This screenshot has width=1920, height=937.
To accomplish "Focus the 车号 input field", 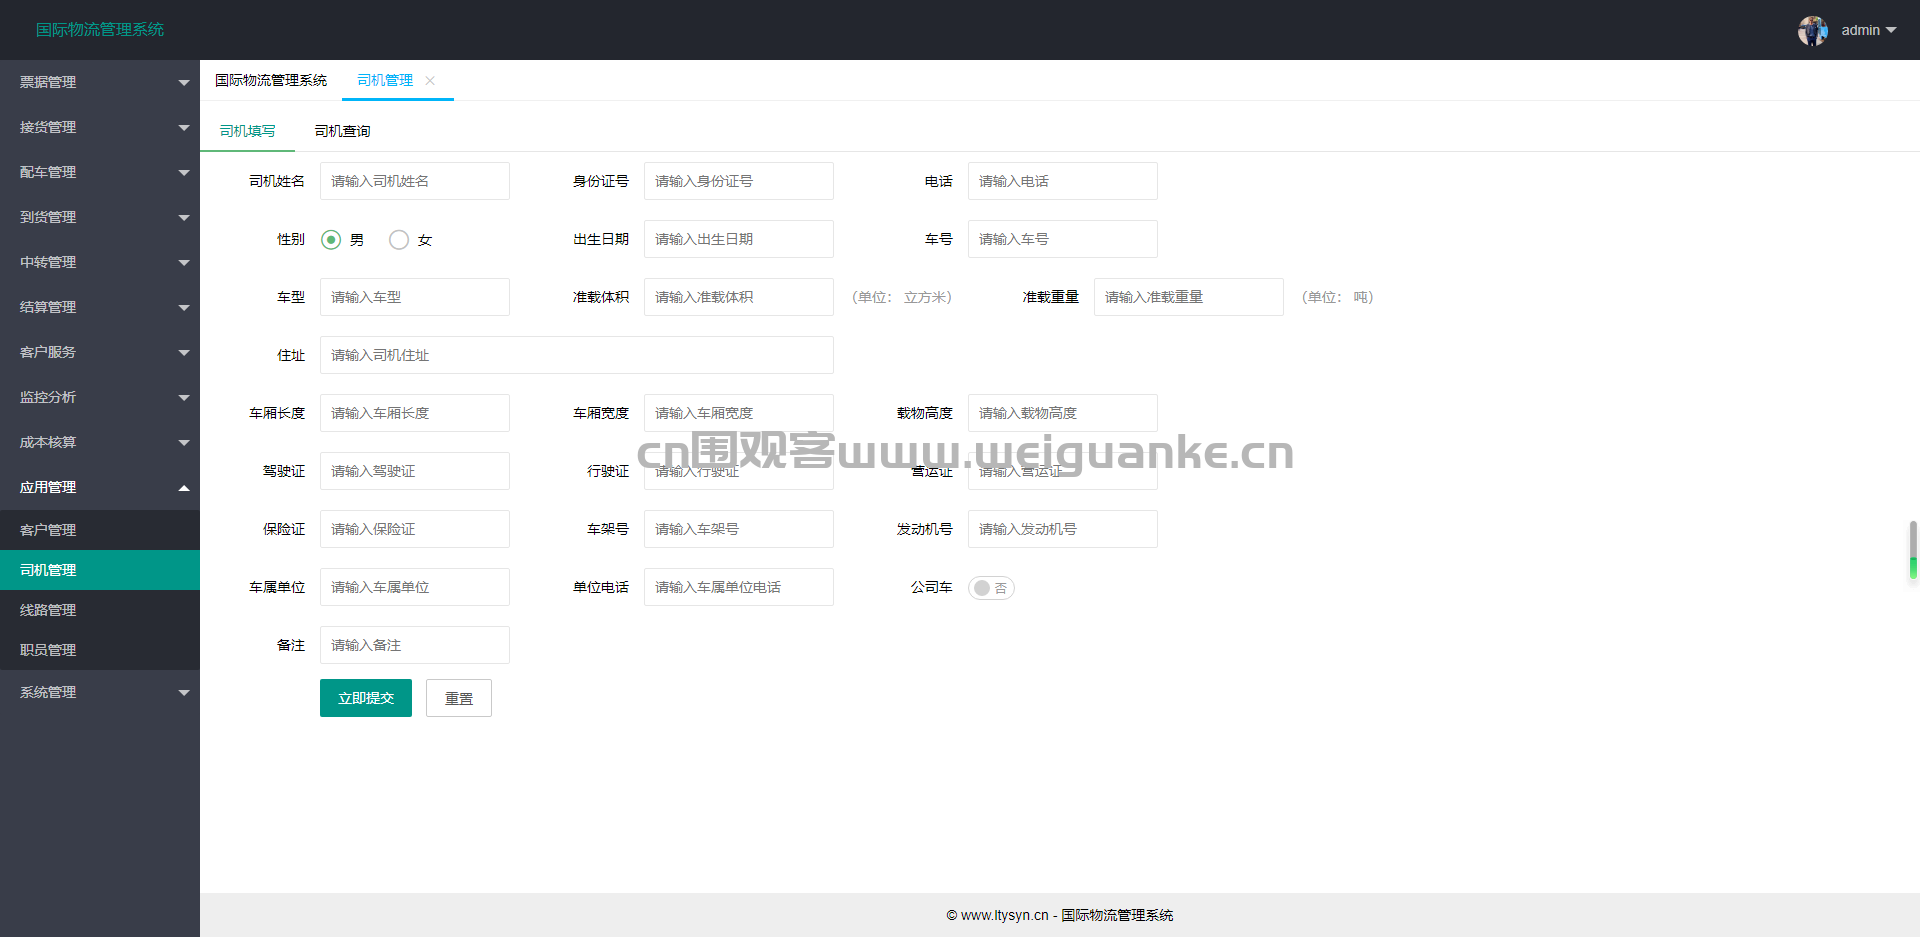I will (1063, 239).
